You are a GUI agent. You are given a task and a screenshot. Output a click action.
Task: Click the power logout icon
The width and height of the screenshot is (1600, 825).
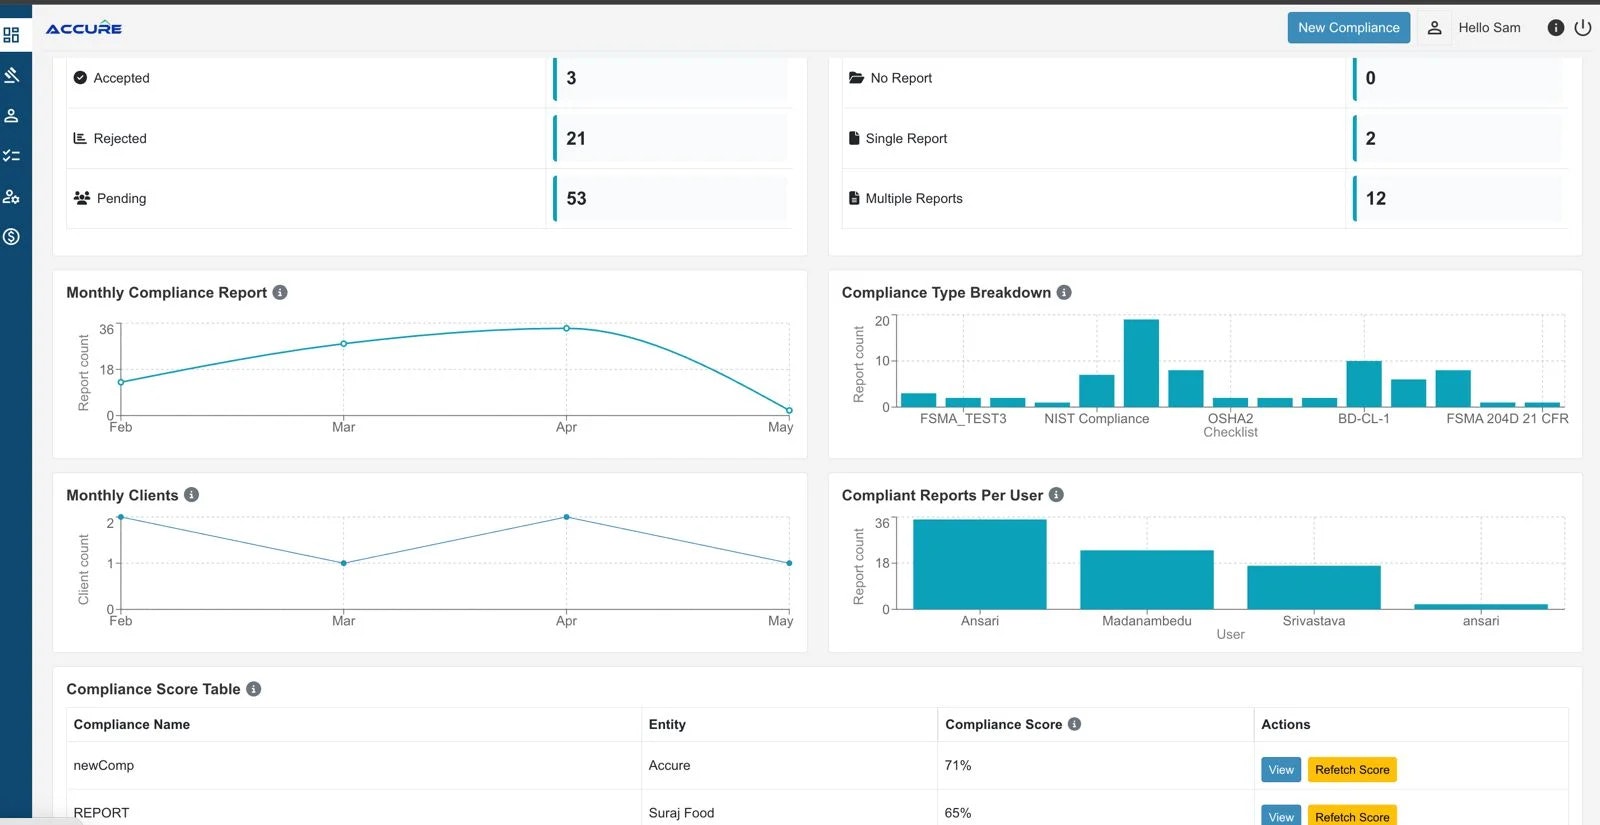[1583, 28]
